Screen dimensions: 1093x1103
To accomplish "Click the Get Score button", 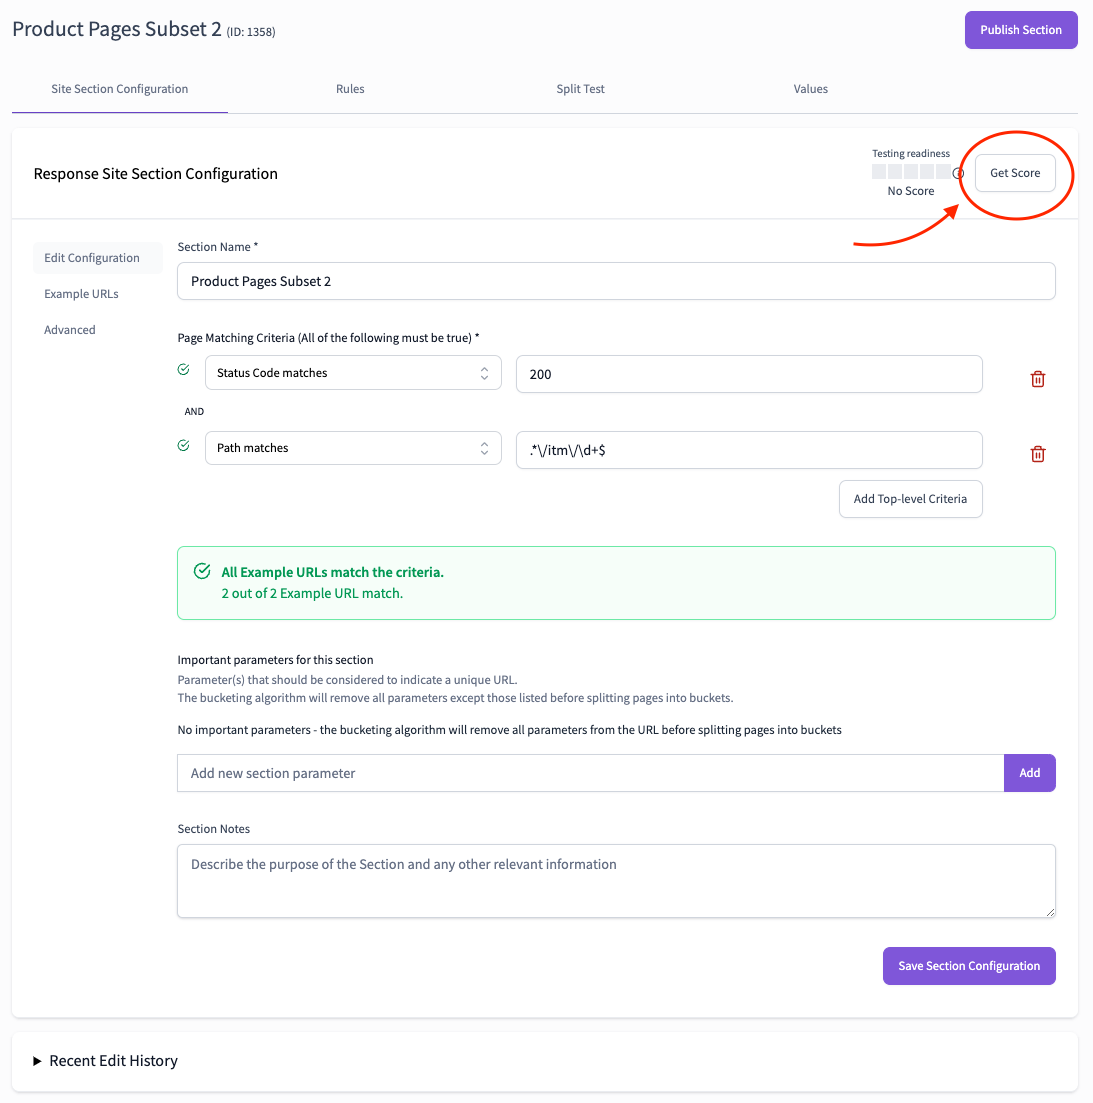I will 1015,172.
